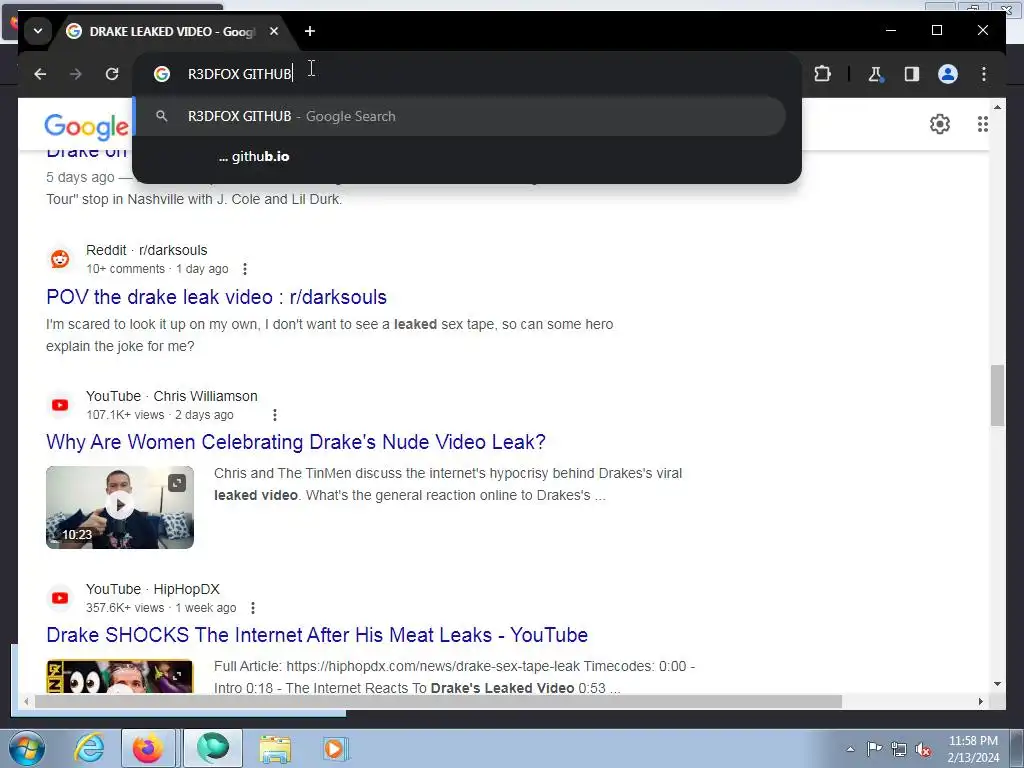Open the Extensions puzzle icon

tap(822, 74)
